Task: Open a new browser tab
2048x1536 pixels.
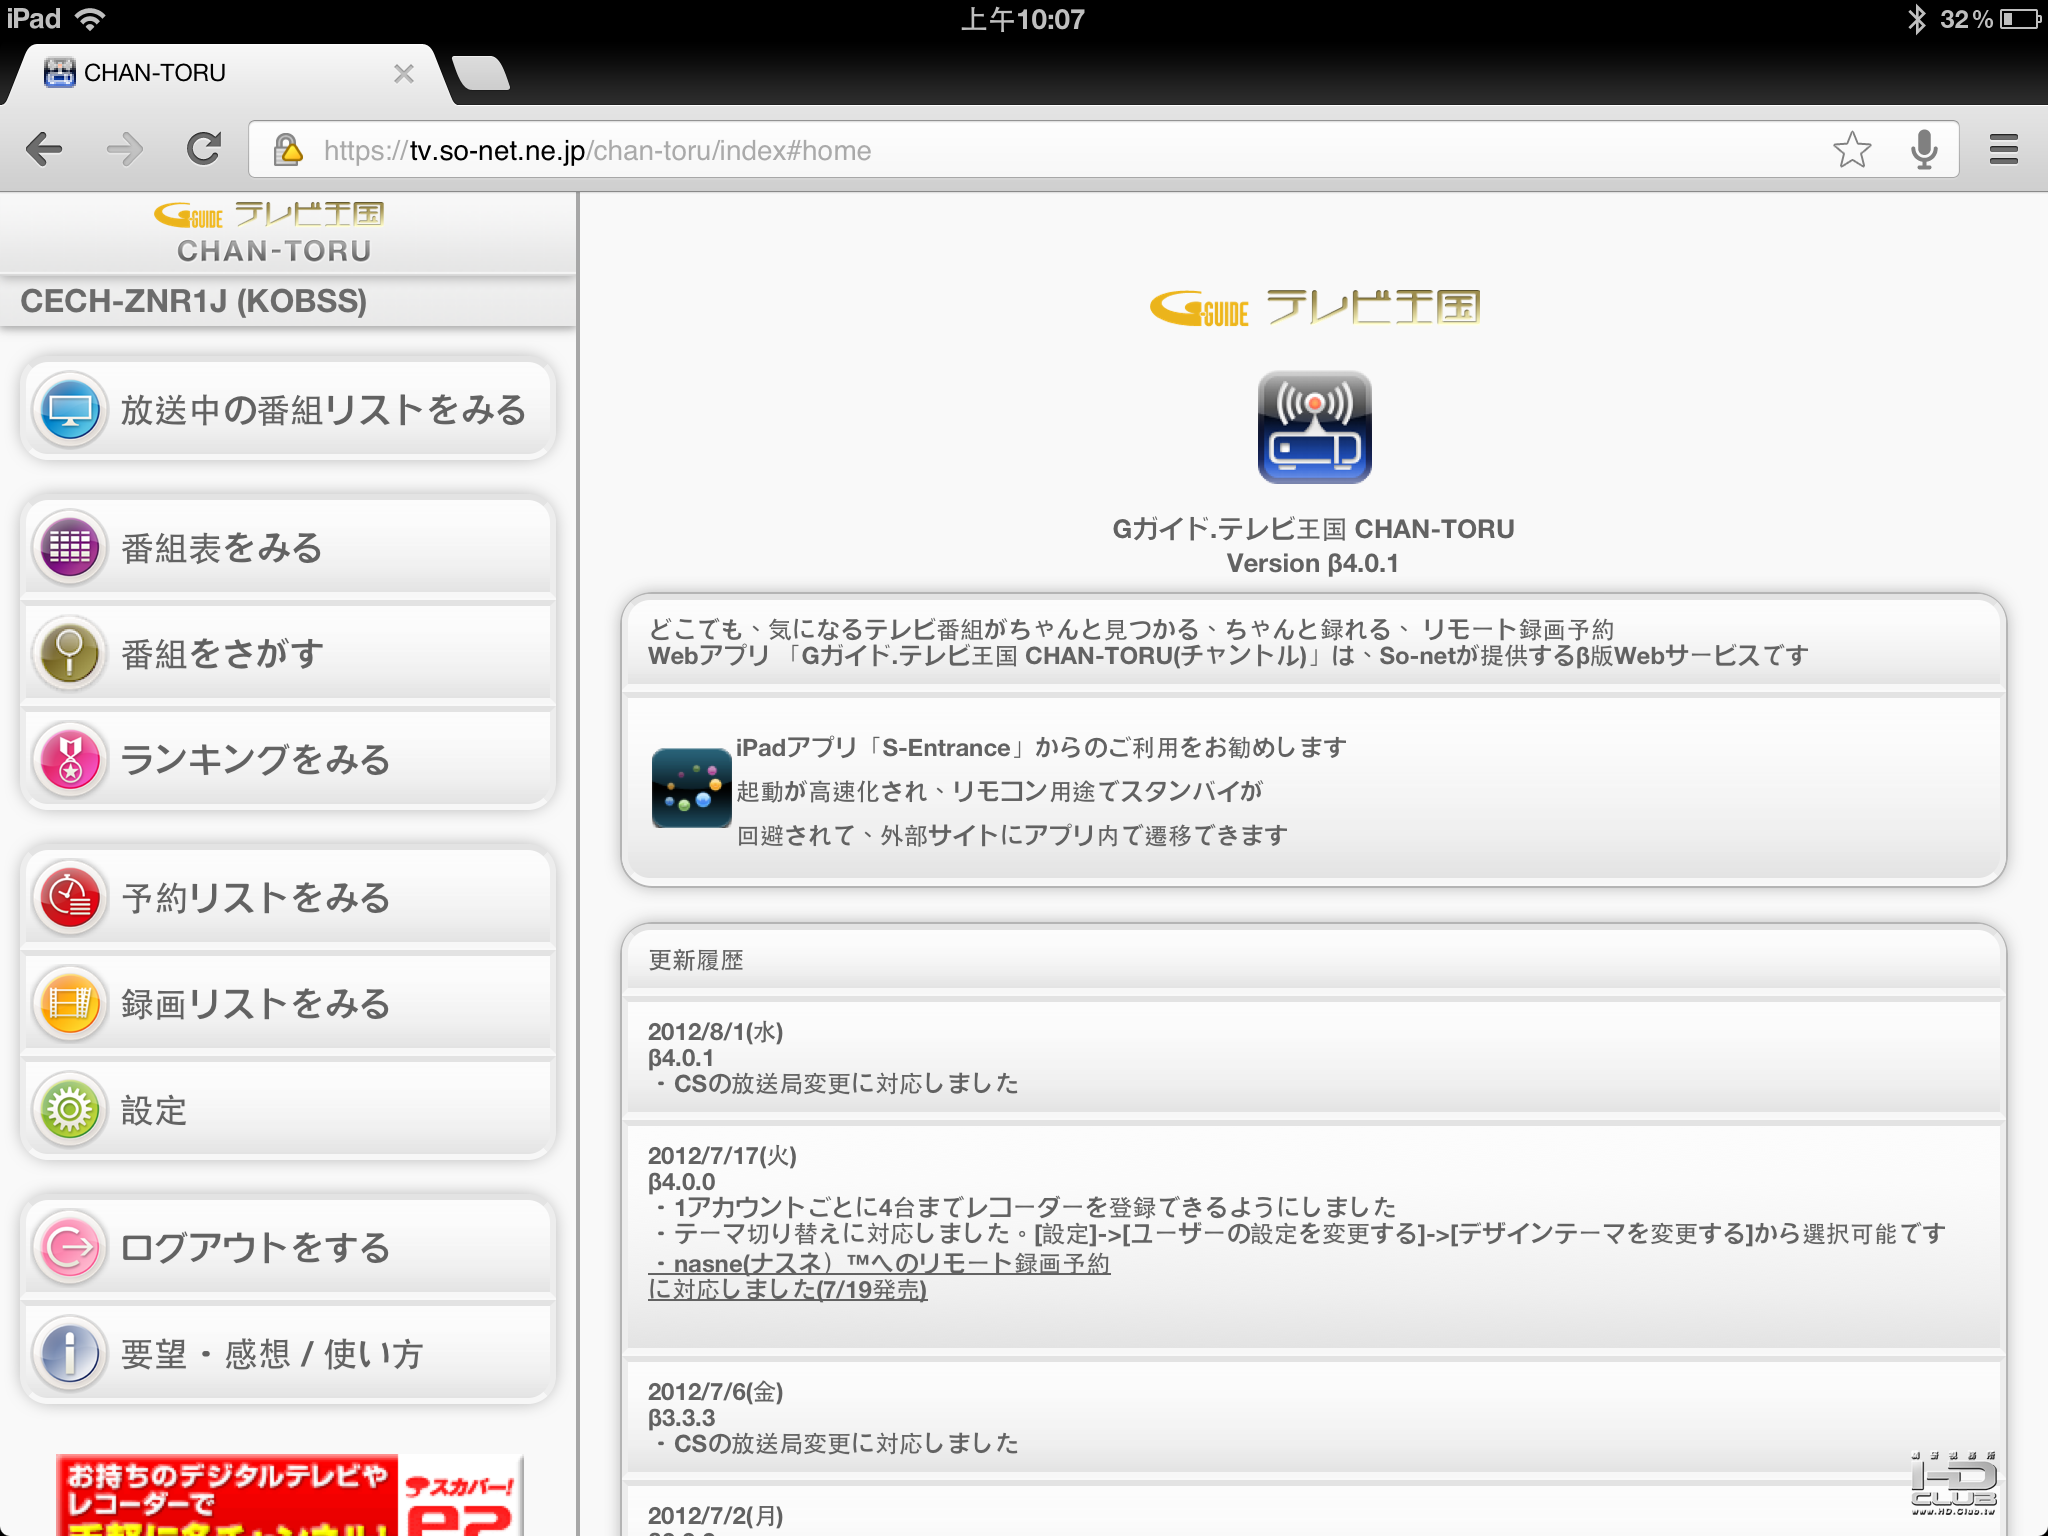Action: [x=481, y=73]
